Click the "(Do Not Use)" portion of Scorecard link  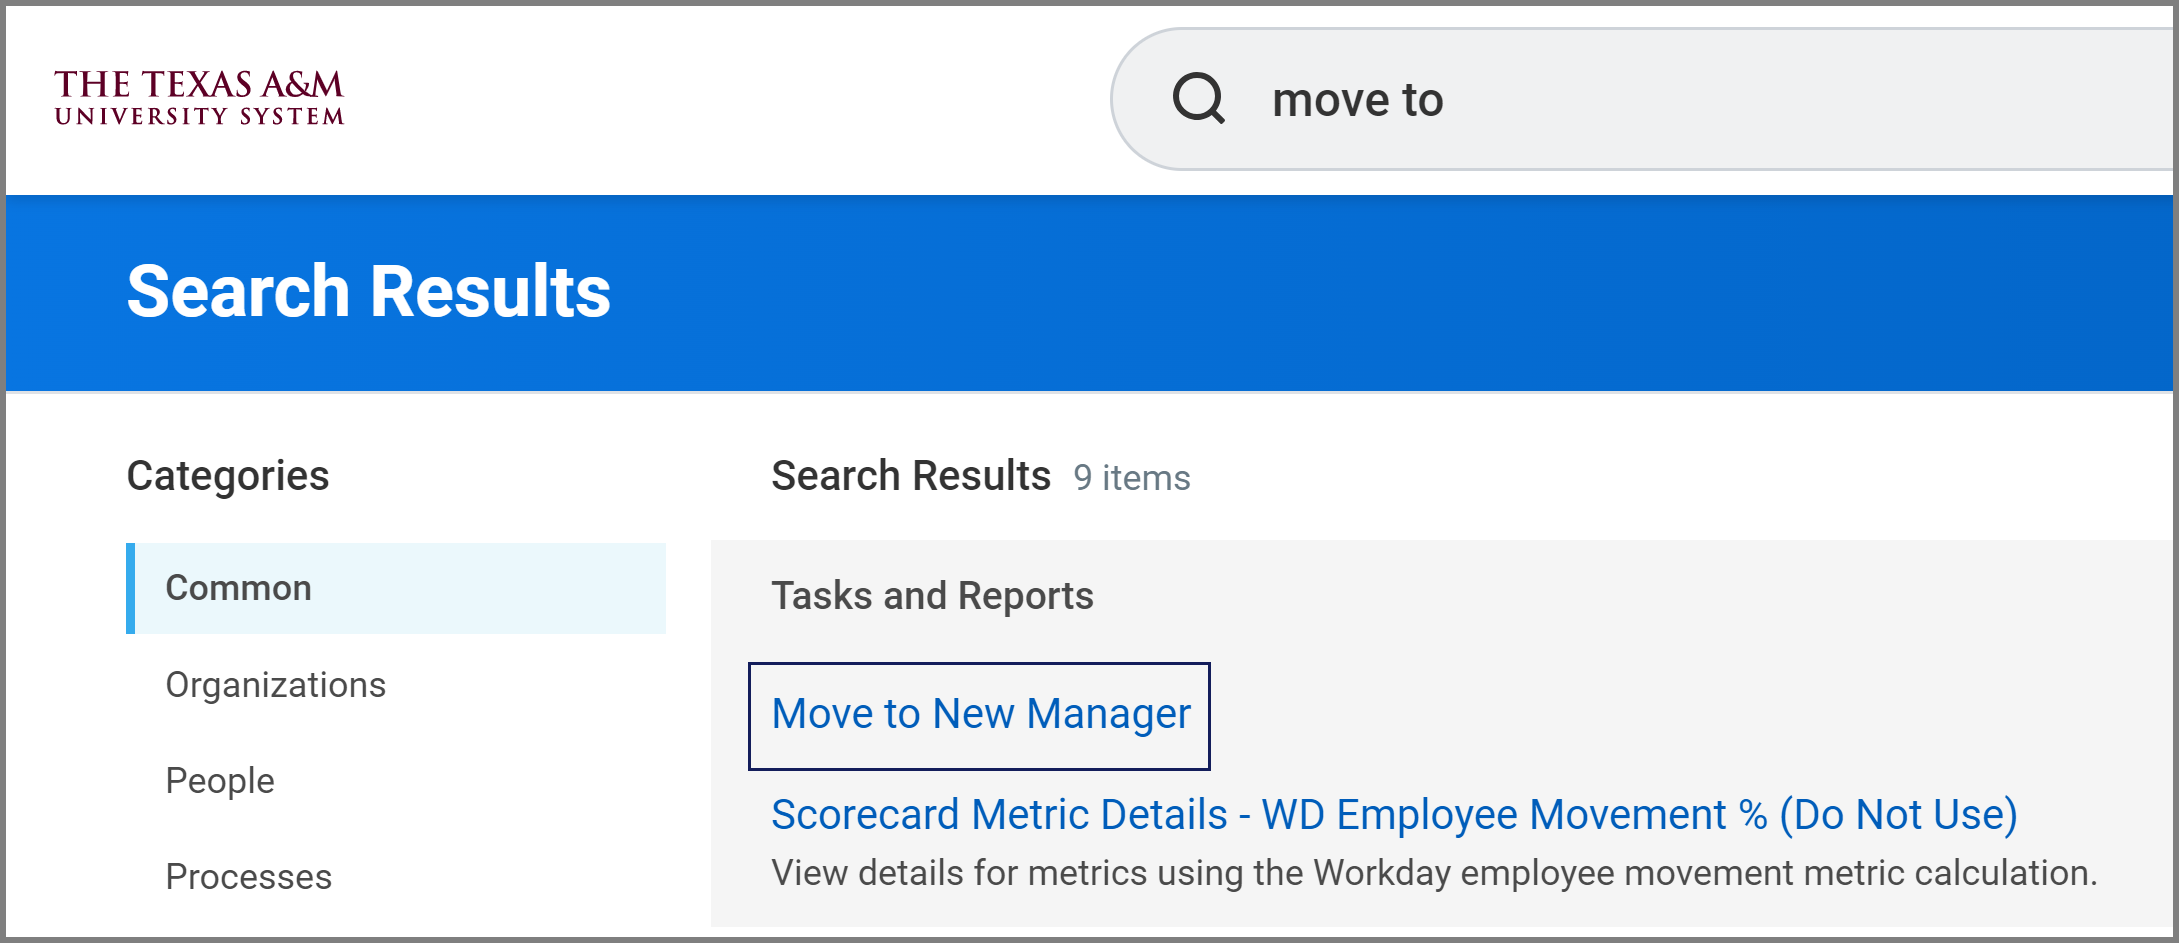point(1898,815)
